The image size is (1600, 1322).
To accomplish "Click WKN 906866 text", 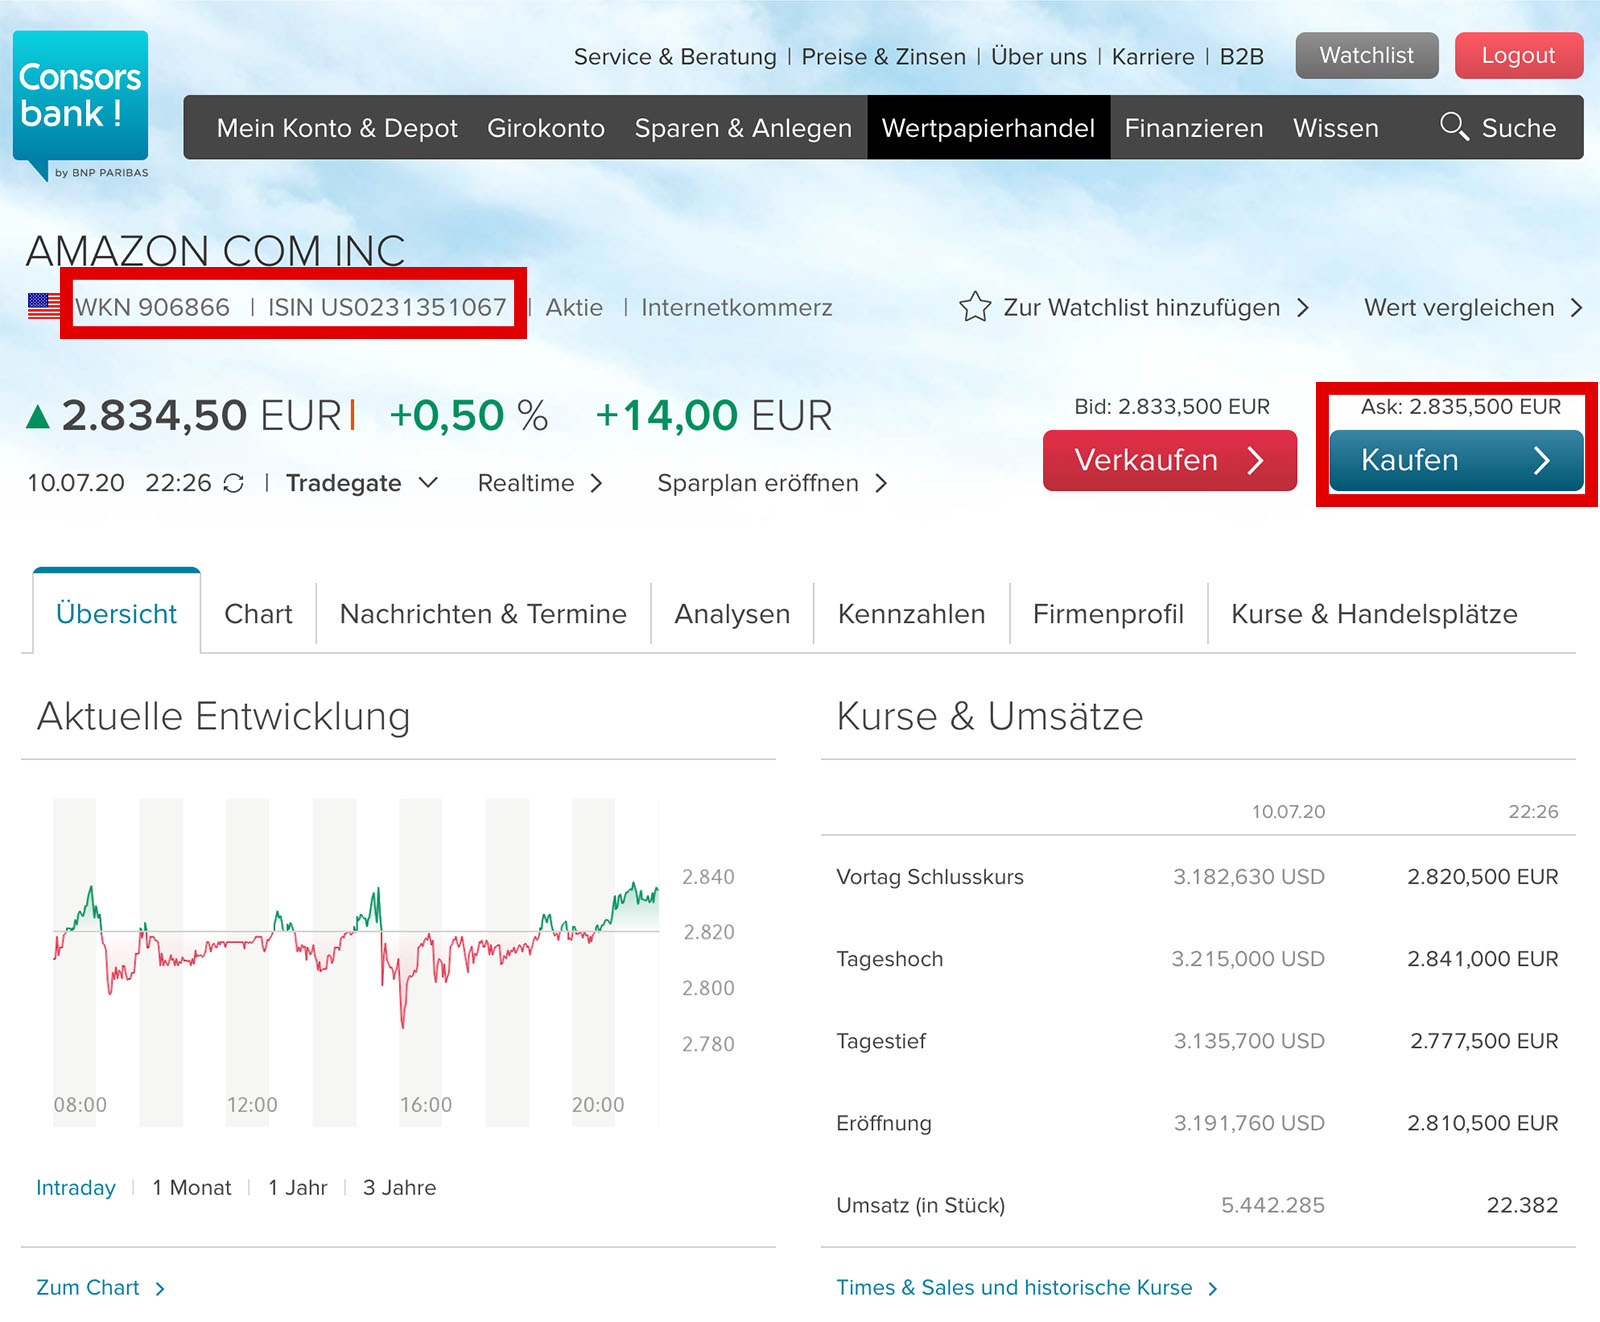I will click(x=152, y=307).
